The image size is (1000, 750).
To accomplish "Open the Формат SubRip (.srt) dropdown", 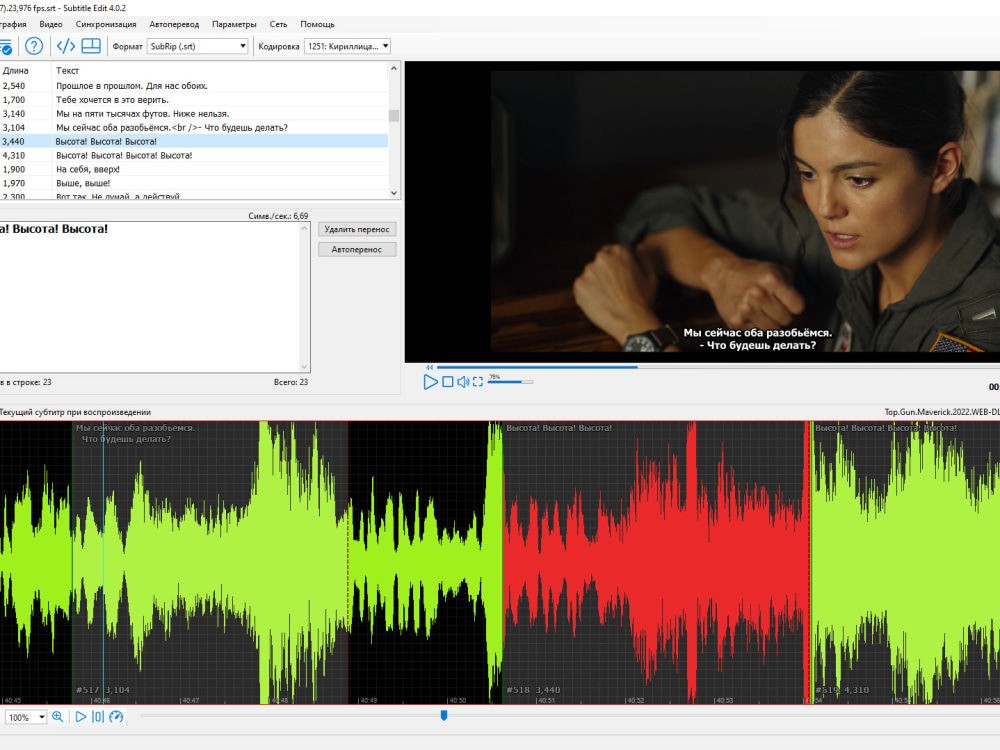I will (197, 46).
